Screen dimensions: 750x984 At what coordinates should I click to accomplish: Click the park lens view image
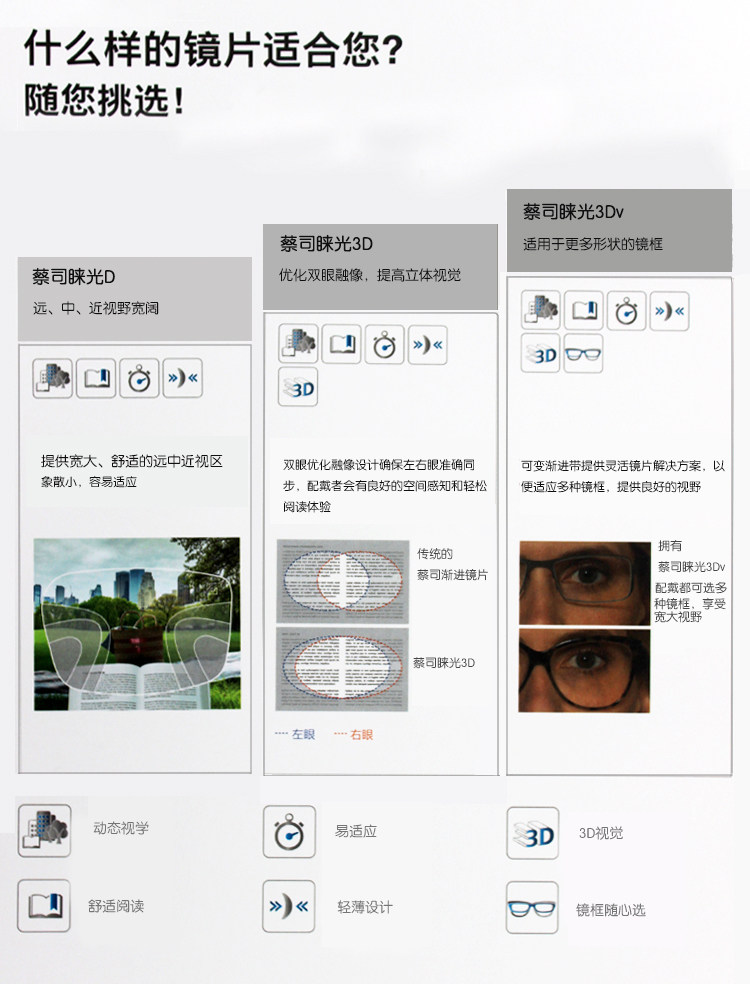pyautogui.click(x=137, y=624)
